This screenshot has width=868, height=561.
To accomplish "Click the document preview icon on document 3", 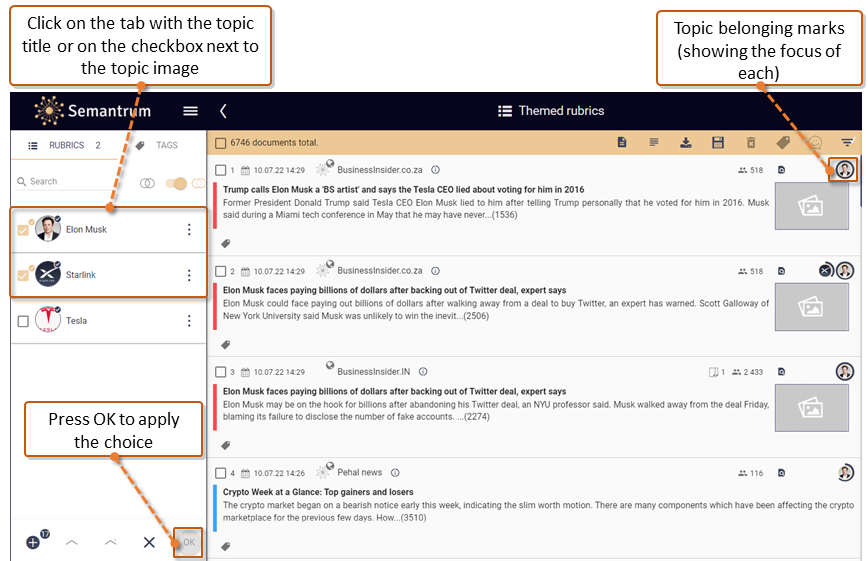I will click(782, 372).
